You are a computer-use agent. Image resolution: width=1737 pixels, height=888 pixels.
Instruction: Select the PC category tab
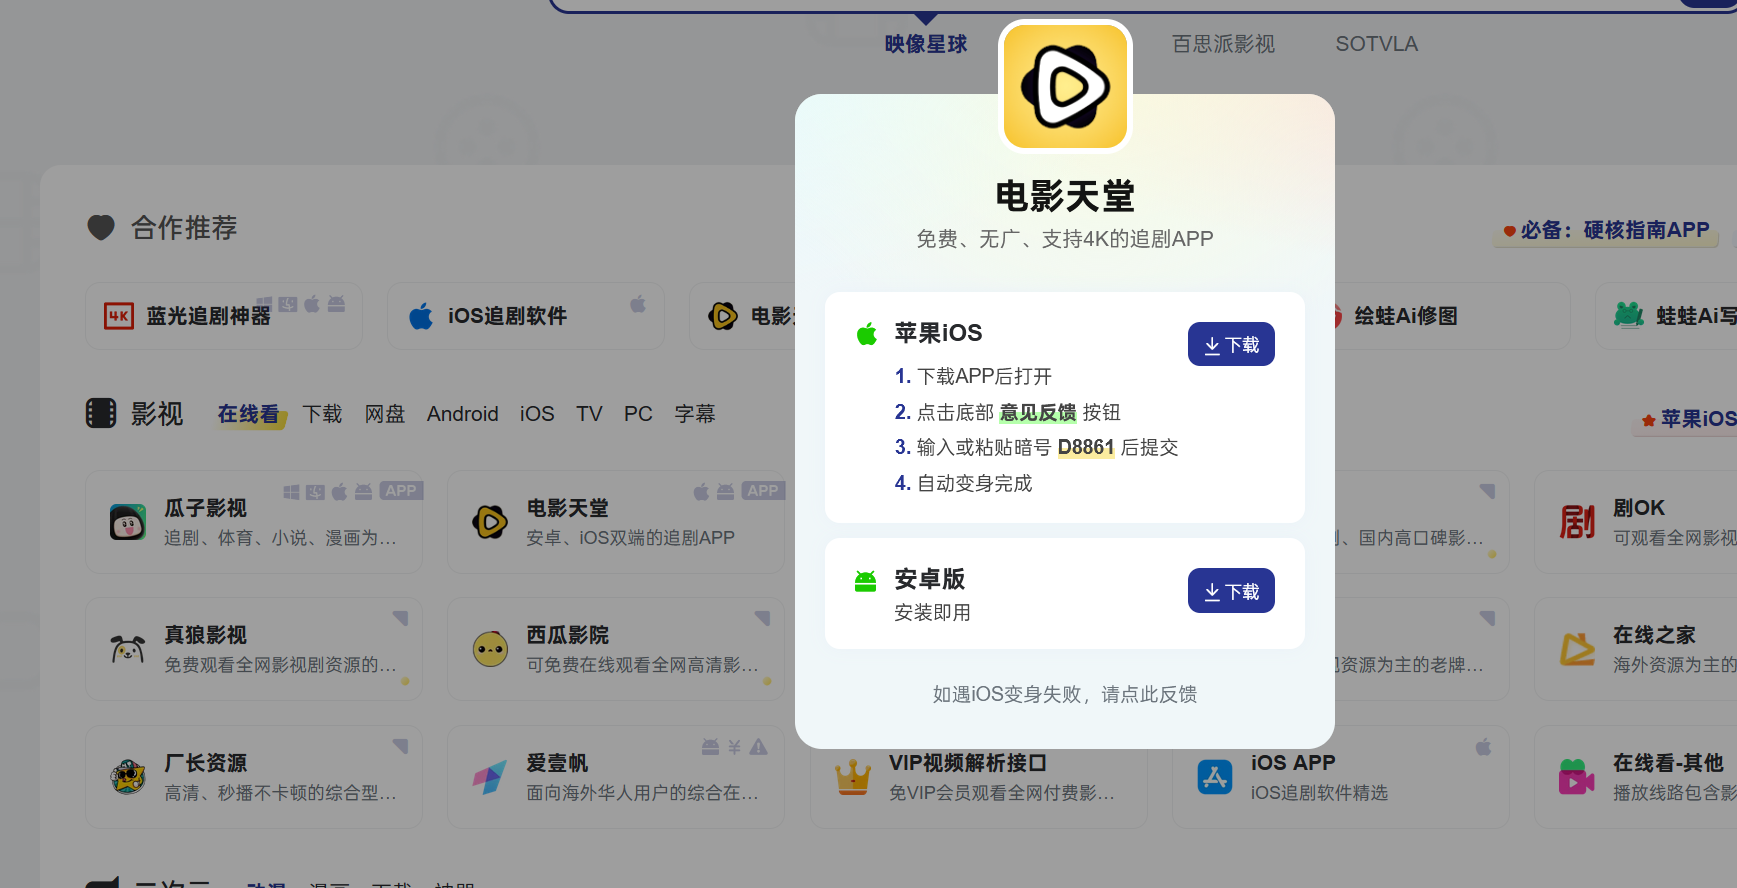[638, 414]
